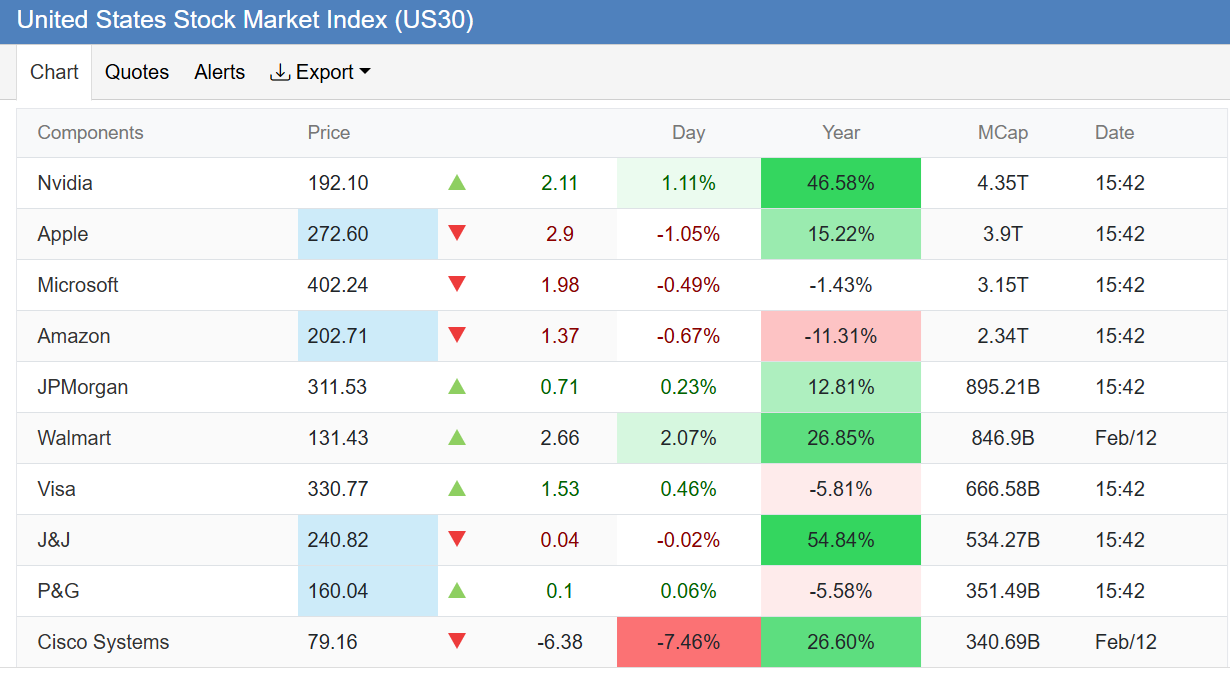The height and width of the screenshot is (675, 1230).
Task: Click the green up arrow for JPMorgan
Action: [x=457, y=387]
